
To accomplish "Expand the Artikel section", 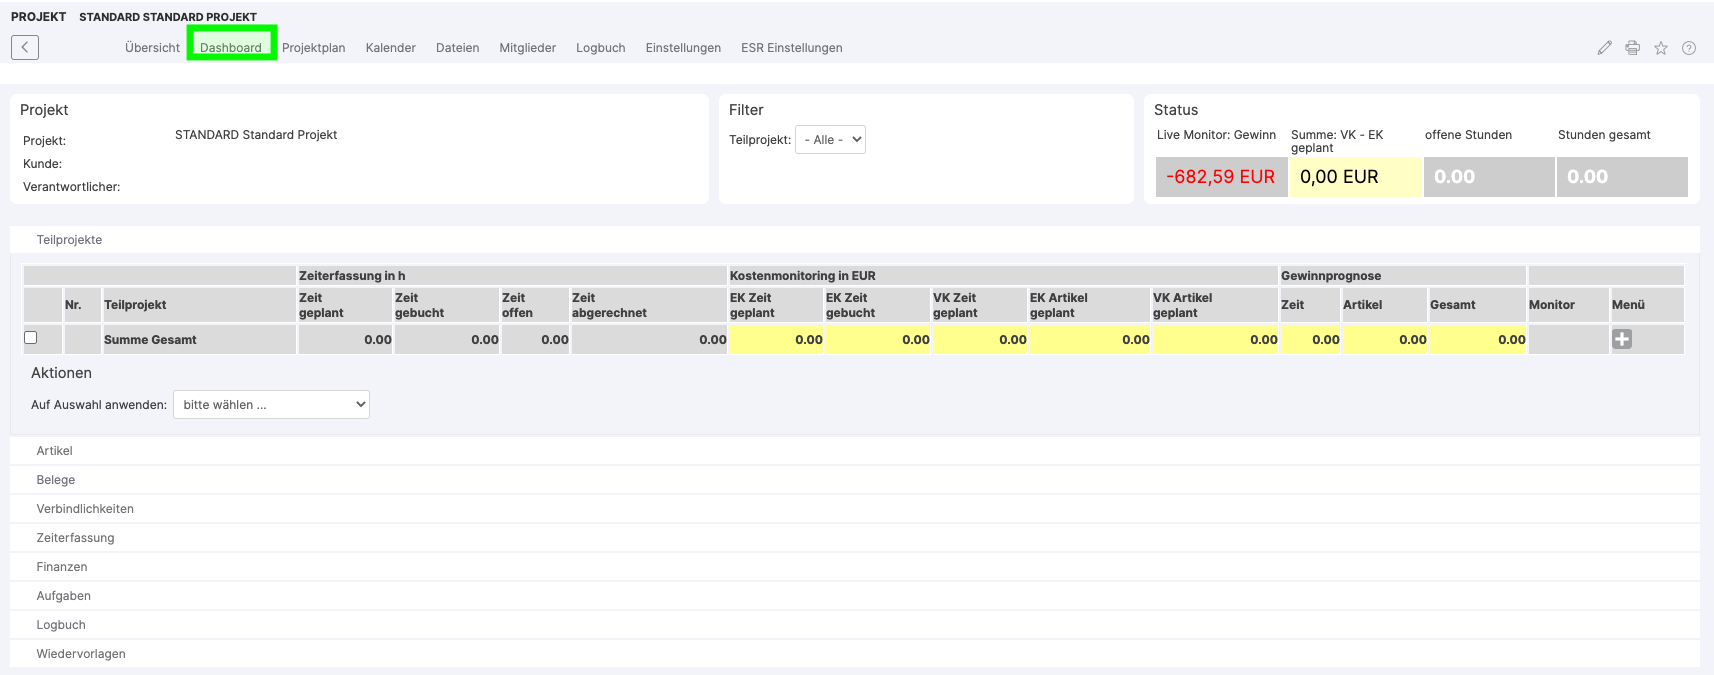I will coord(55,451).
